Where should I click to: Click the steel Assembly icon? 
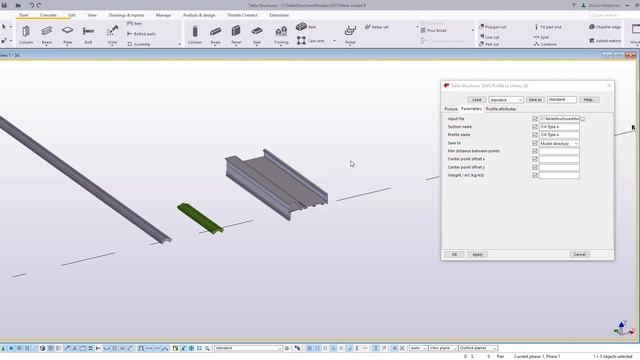tap(130, 44)
